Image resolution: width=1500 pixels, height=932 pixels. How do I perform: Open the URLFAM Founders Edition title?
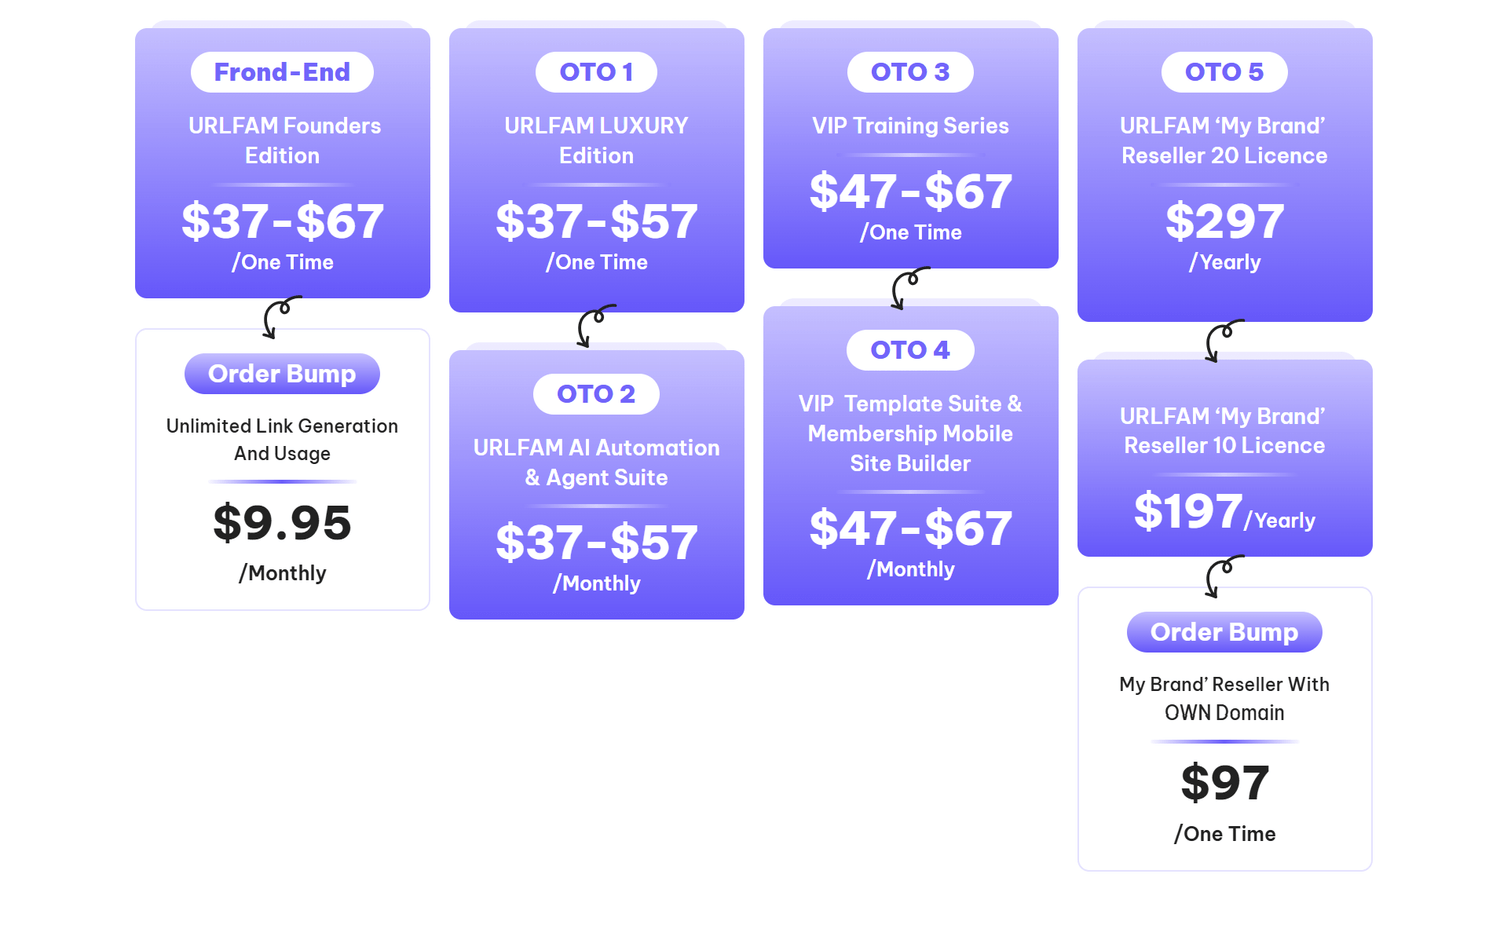point(284,141)
